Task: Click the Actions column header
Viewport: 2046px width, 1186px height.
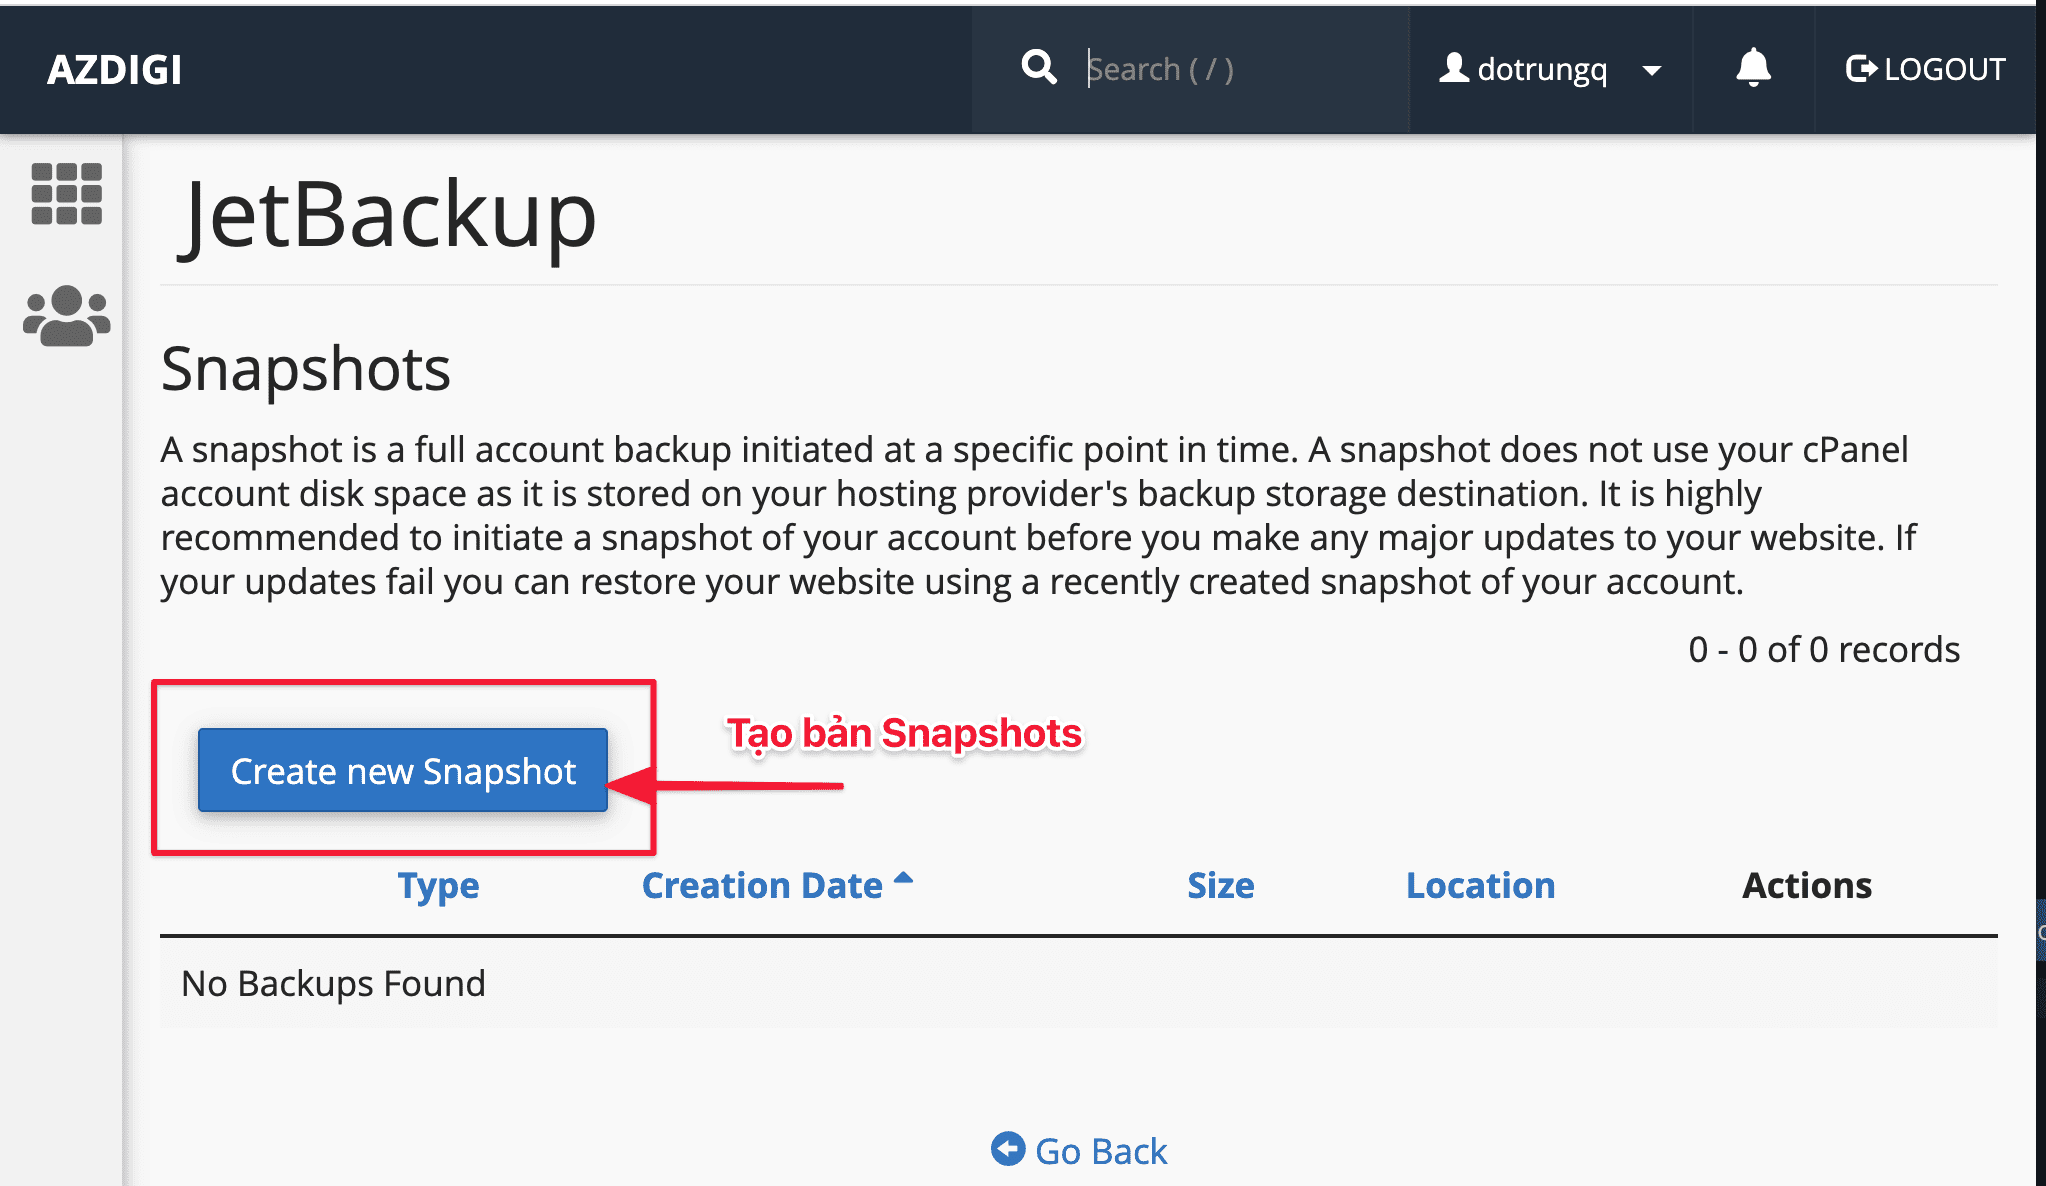Action: pos(1806,885)
